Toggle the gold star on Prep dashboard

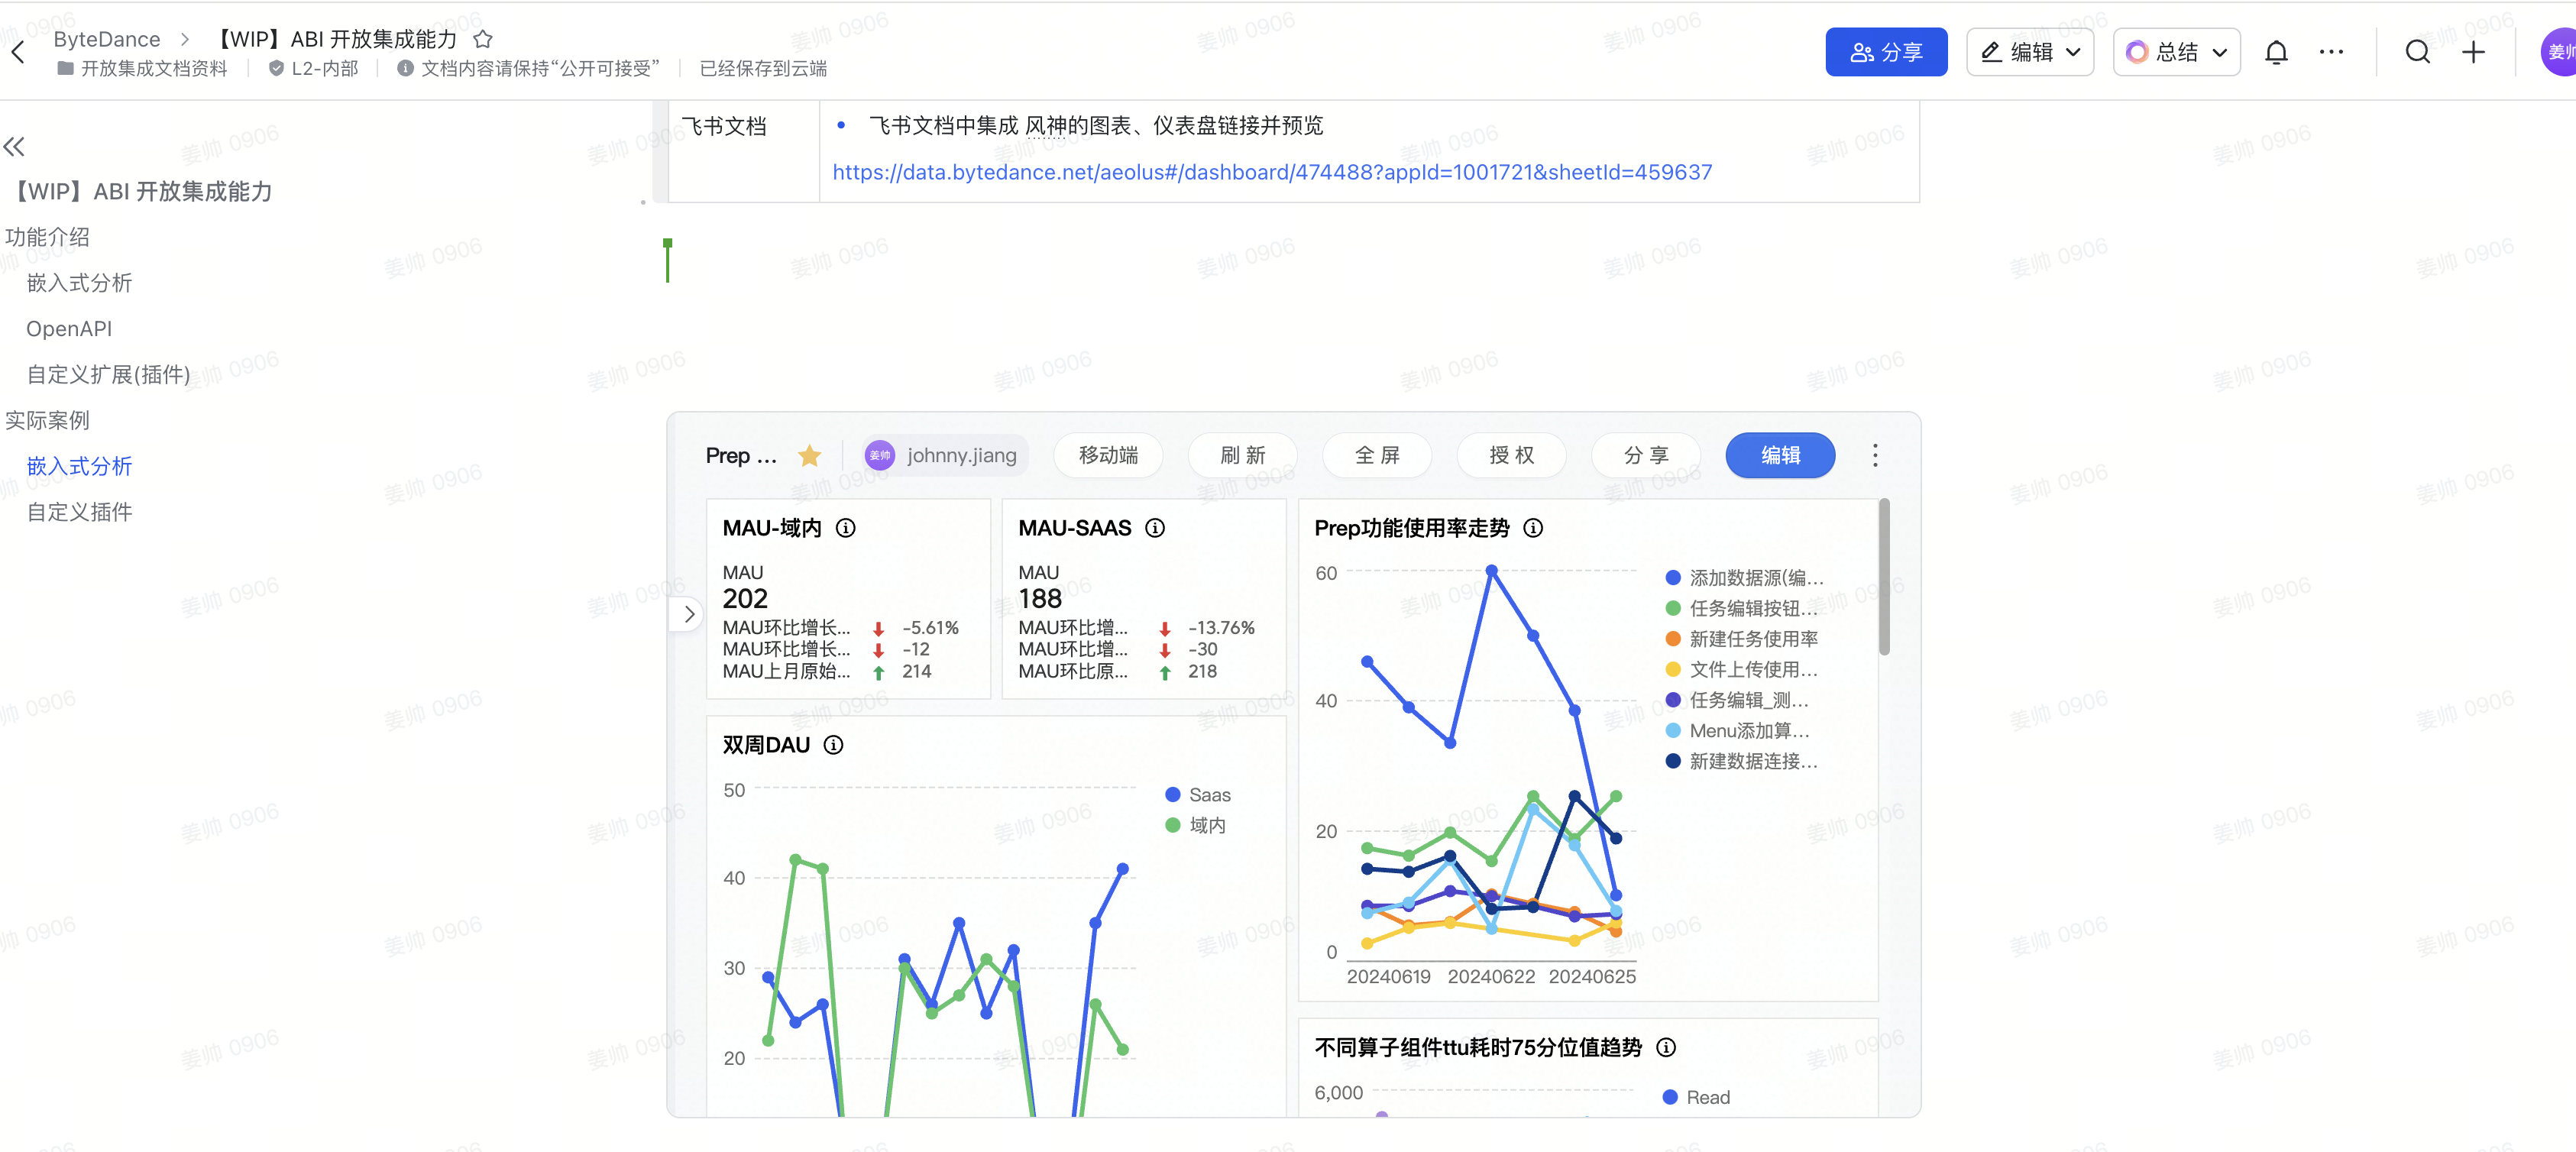tap(809, 456)
